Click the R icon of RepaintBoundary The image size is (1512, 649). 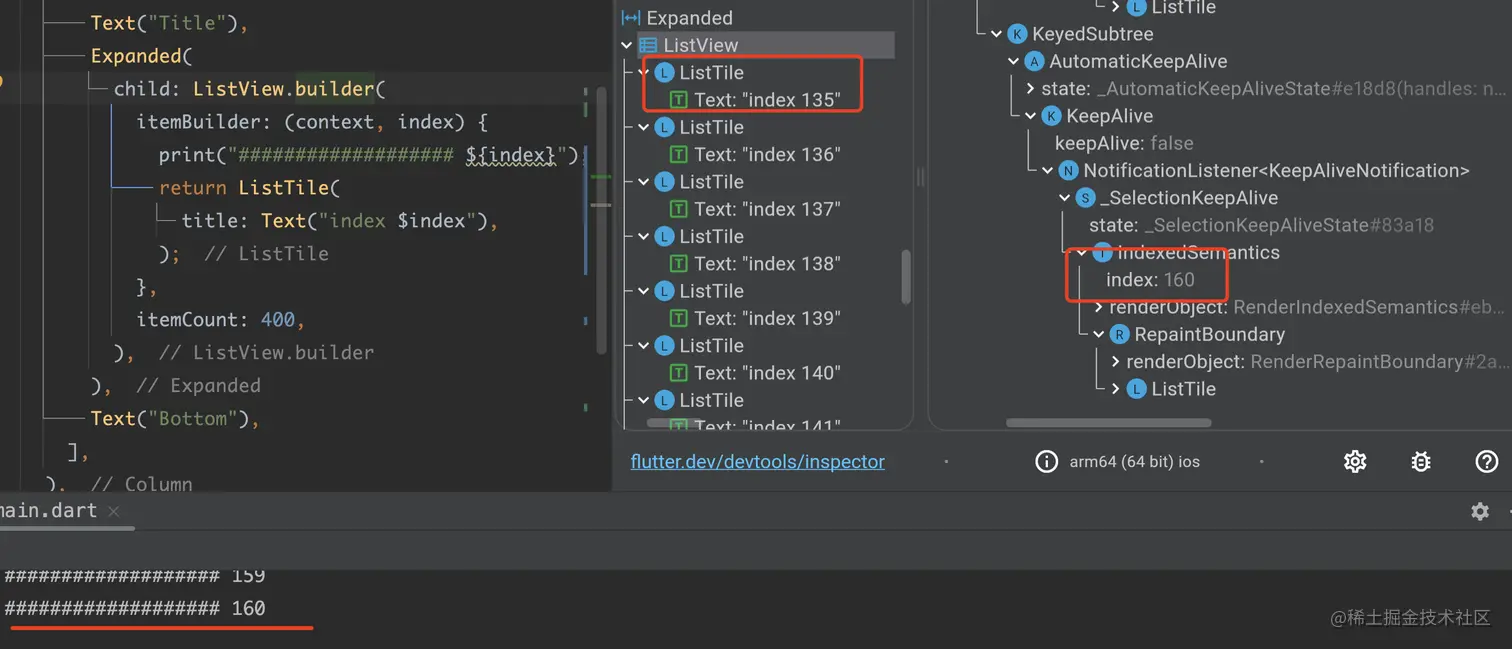coord(1120,334)
